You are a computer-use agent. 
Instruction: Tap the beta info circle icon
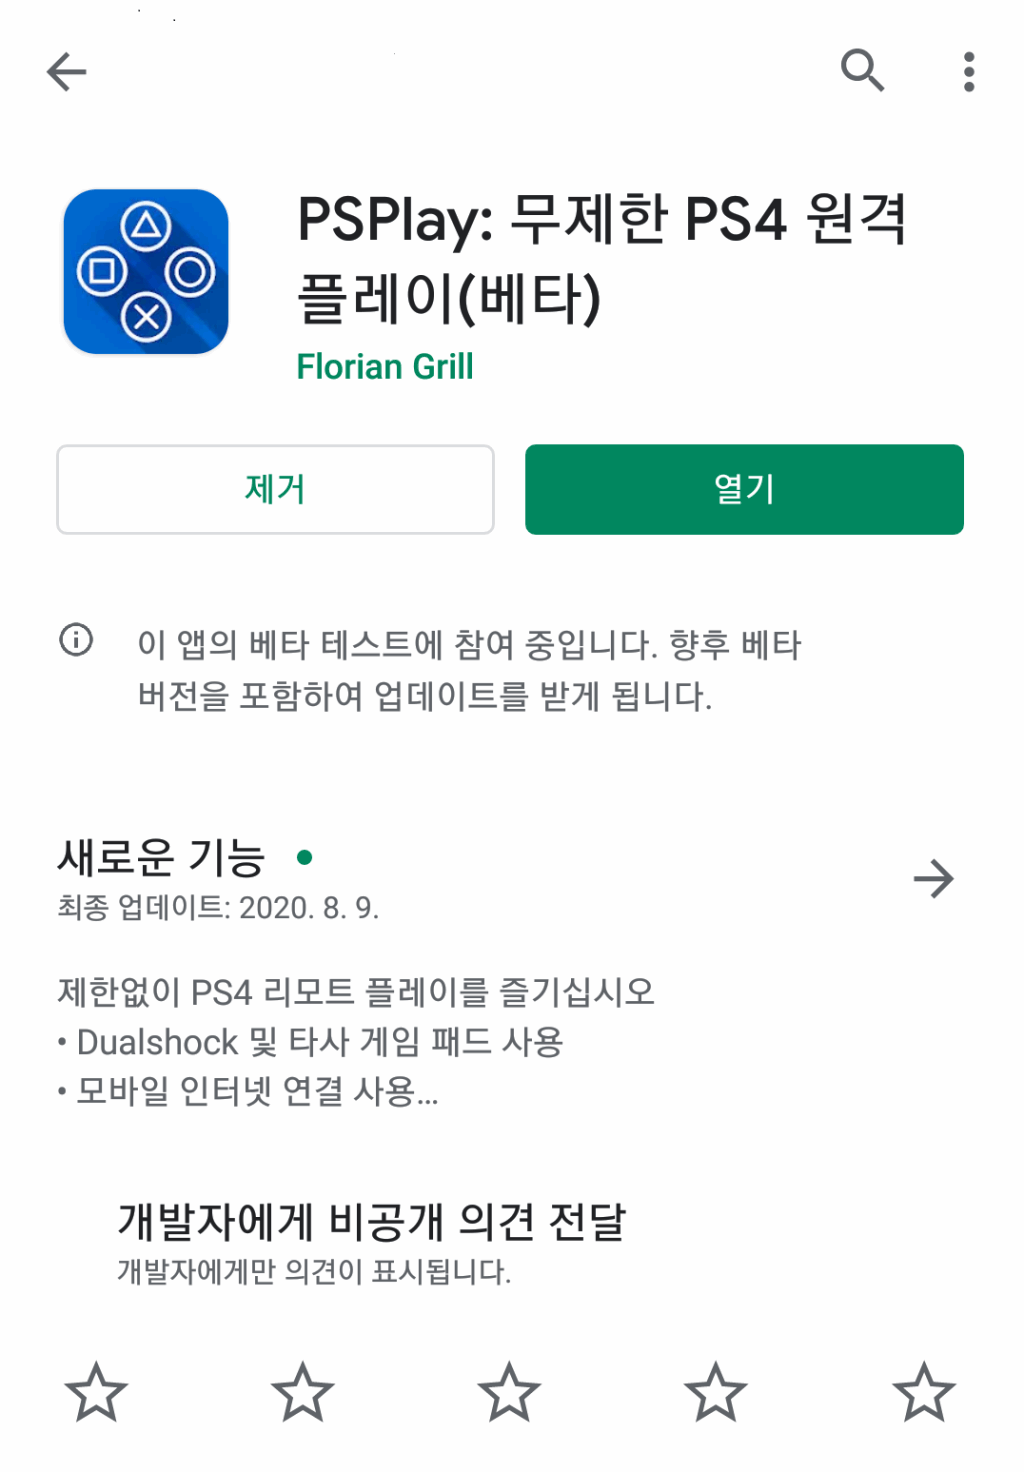pos(76,639)
